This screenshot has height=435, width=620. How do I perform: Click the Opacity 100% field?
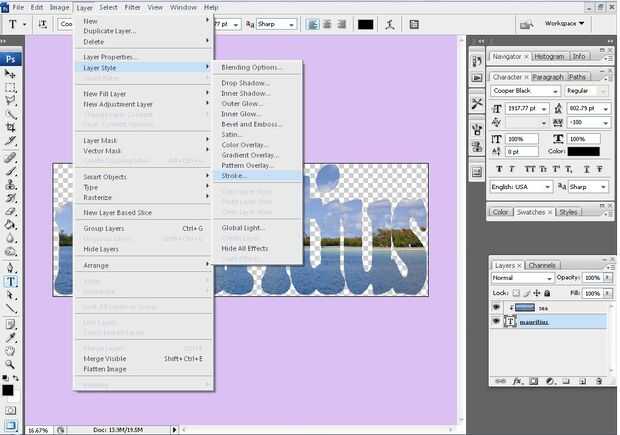pyautogui.click(x=592, y=278)
